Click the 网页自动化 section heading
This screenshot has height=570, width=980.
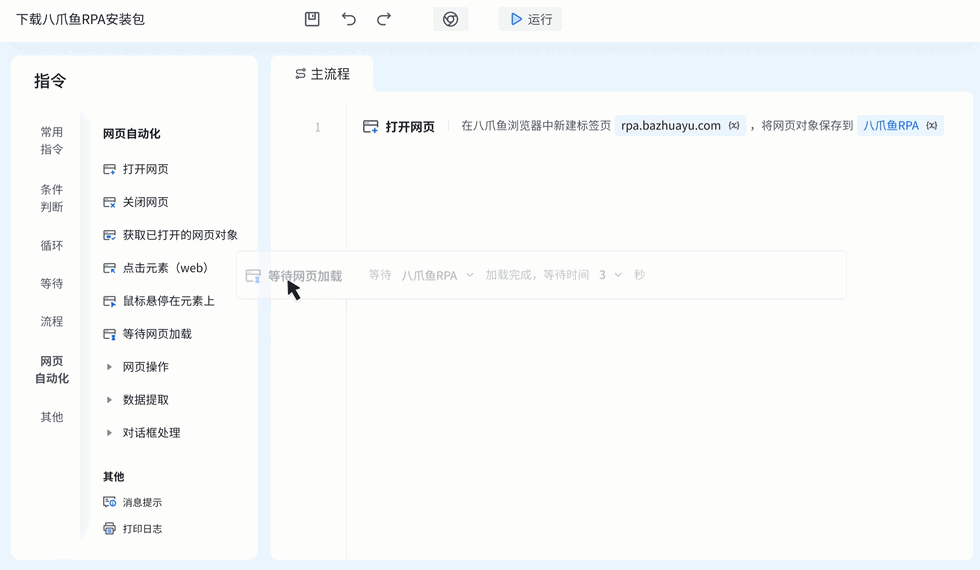tap(131, 134)
